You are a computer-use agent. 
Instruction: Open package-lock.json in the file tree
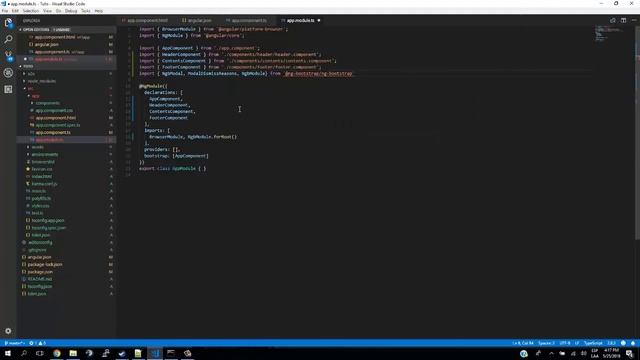[x=45, y=264]
